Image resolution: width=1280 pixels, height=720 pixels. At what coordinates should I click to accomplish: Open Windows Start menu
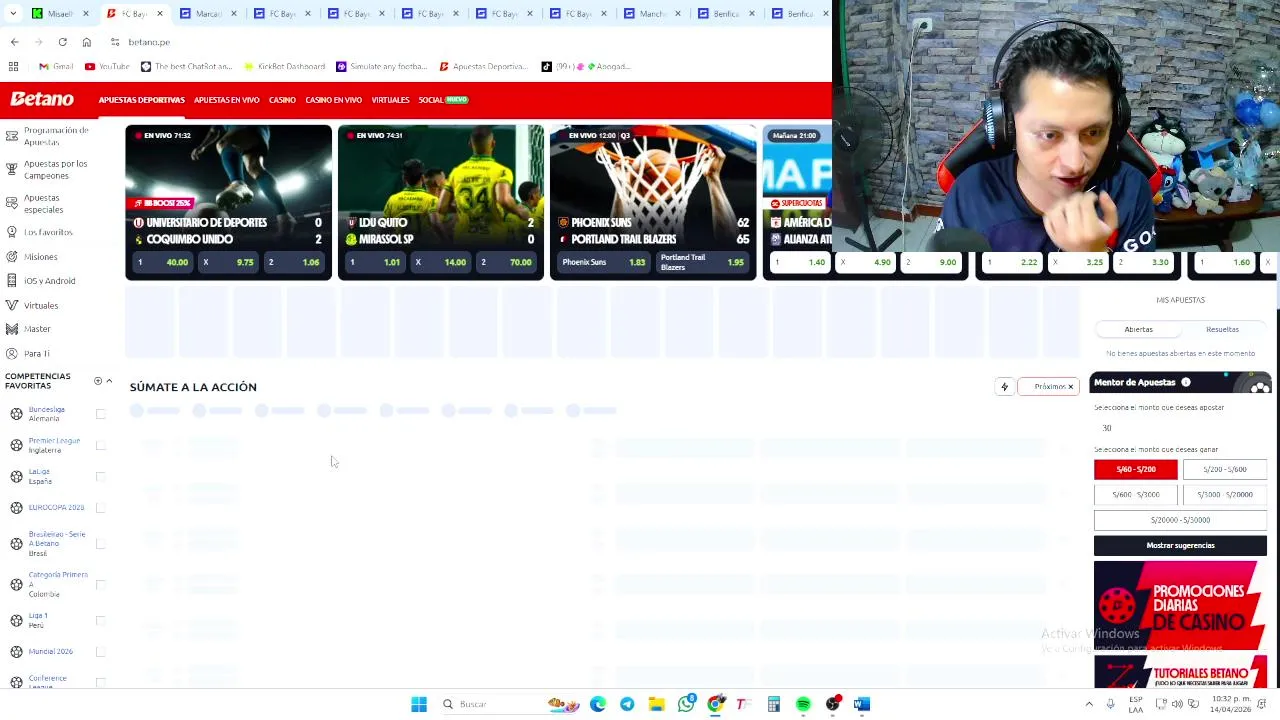coord(419,704)
